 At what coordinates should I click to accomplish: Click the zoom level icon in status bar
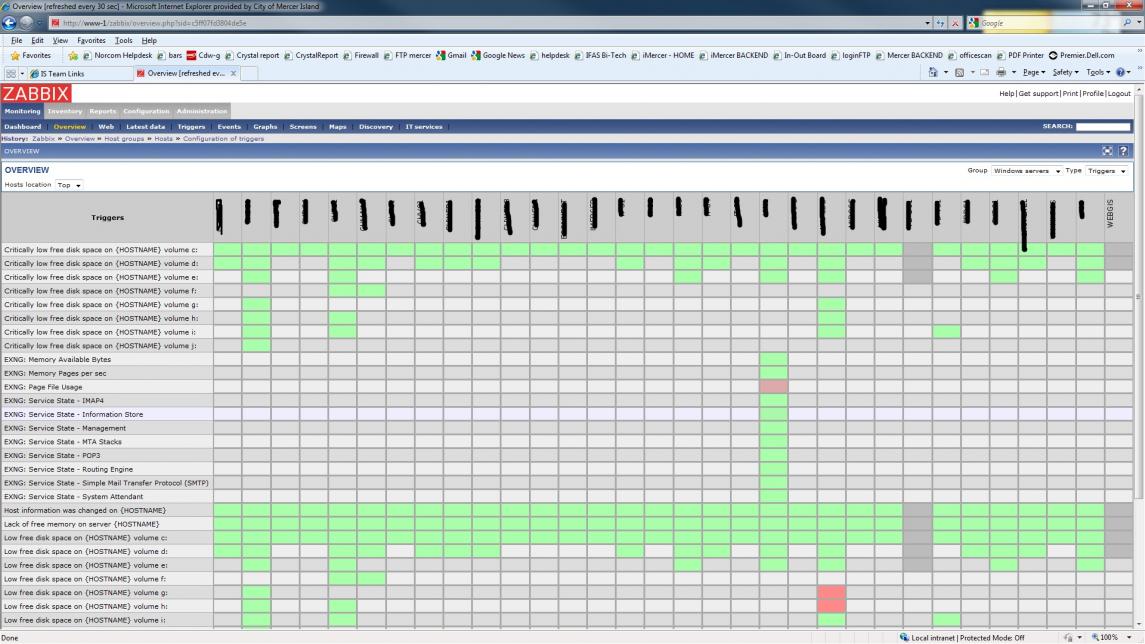coord(1095,637)
